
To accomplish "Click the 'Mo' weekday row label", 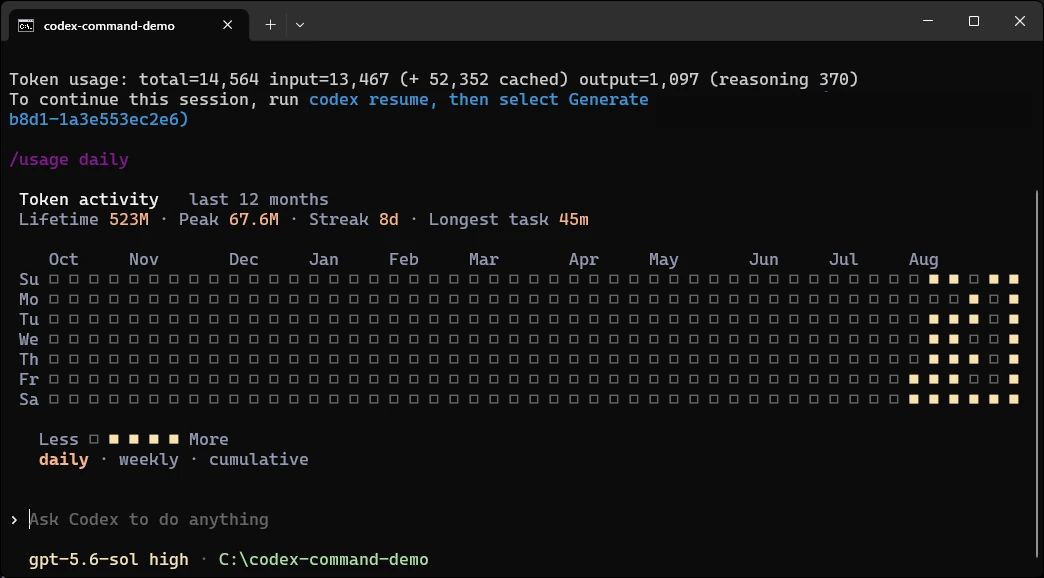I will point(29,300).
